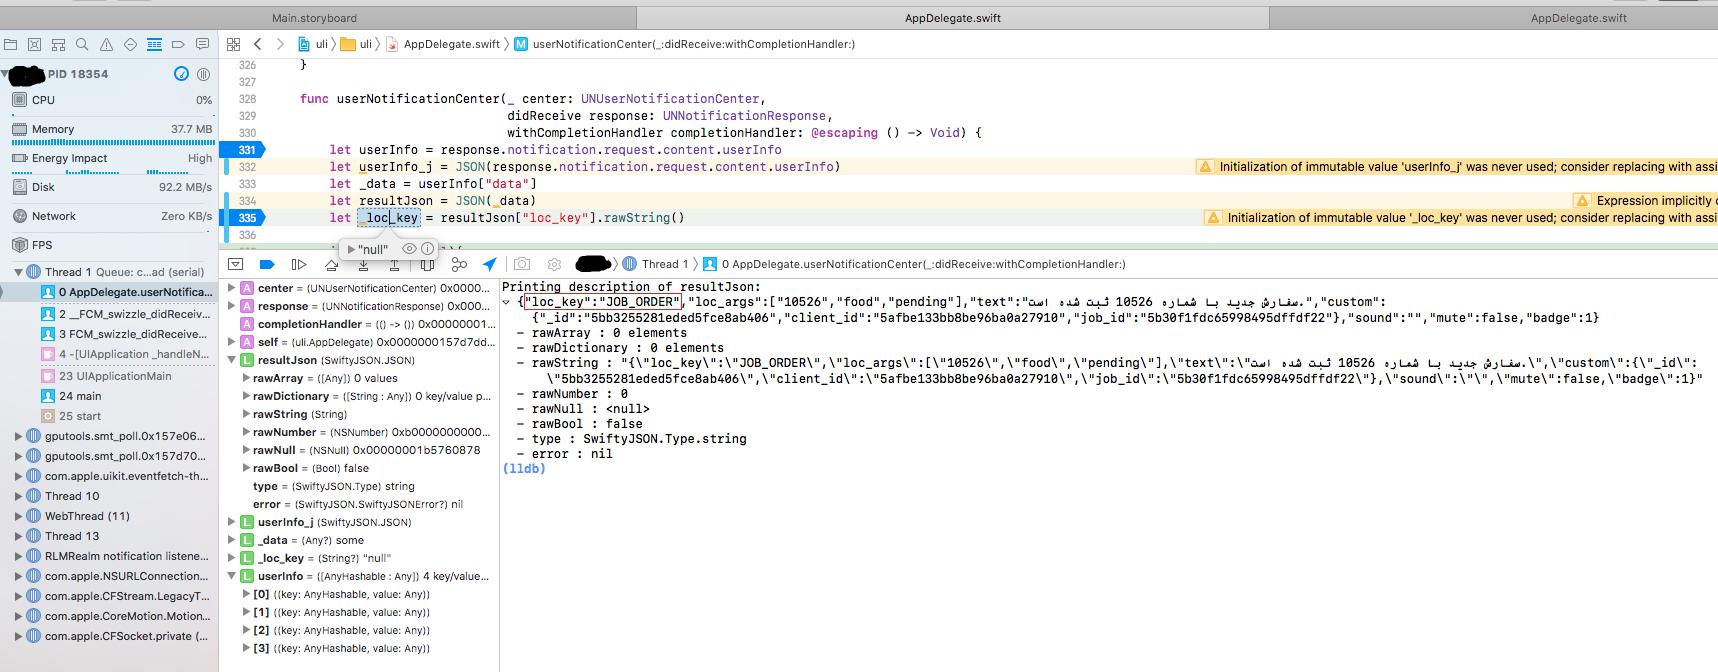Screen dimensions: 1718x672
Task: Open the Disk gauge report
Action: pyautogui.click(x=109, y=187)
